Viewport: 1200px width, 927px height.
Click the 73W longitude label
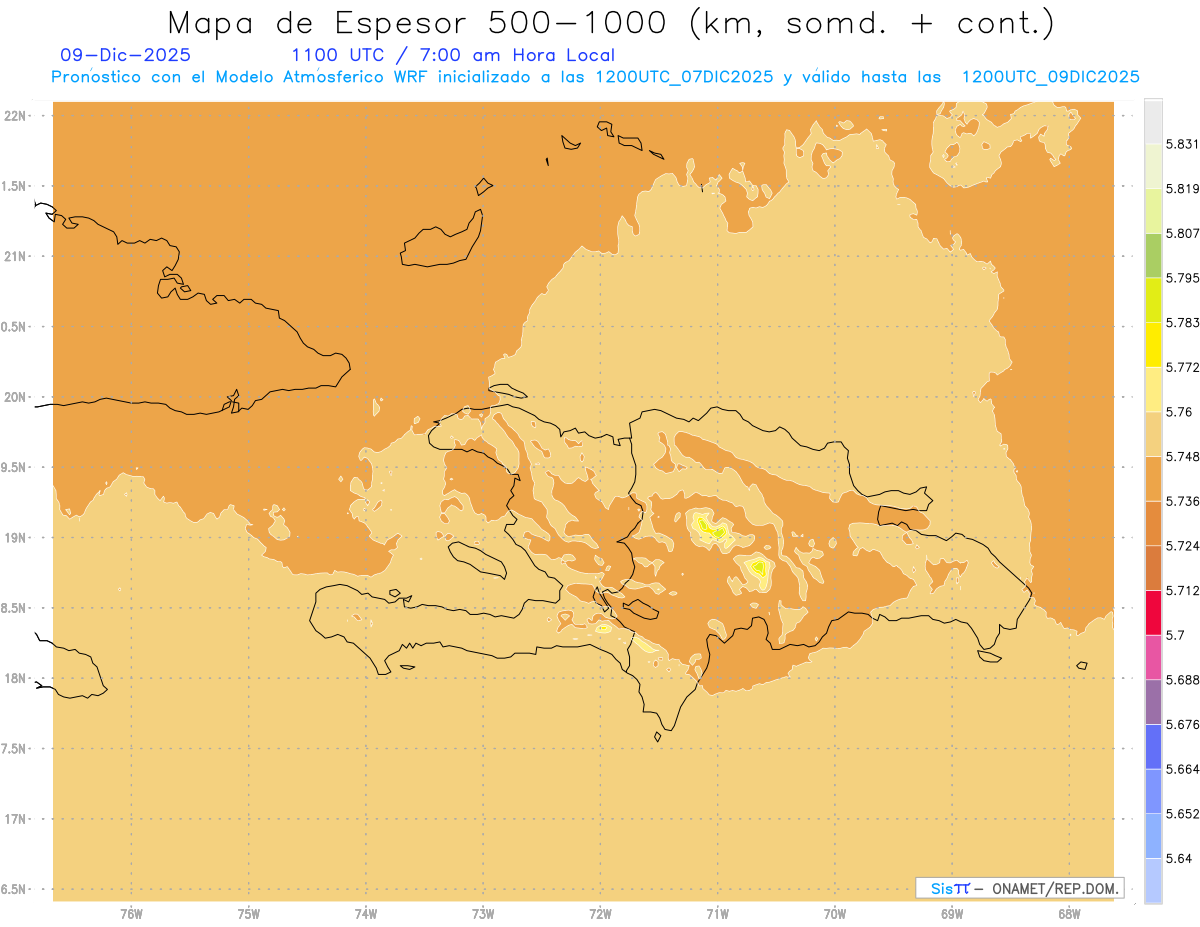click(483, 914)
